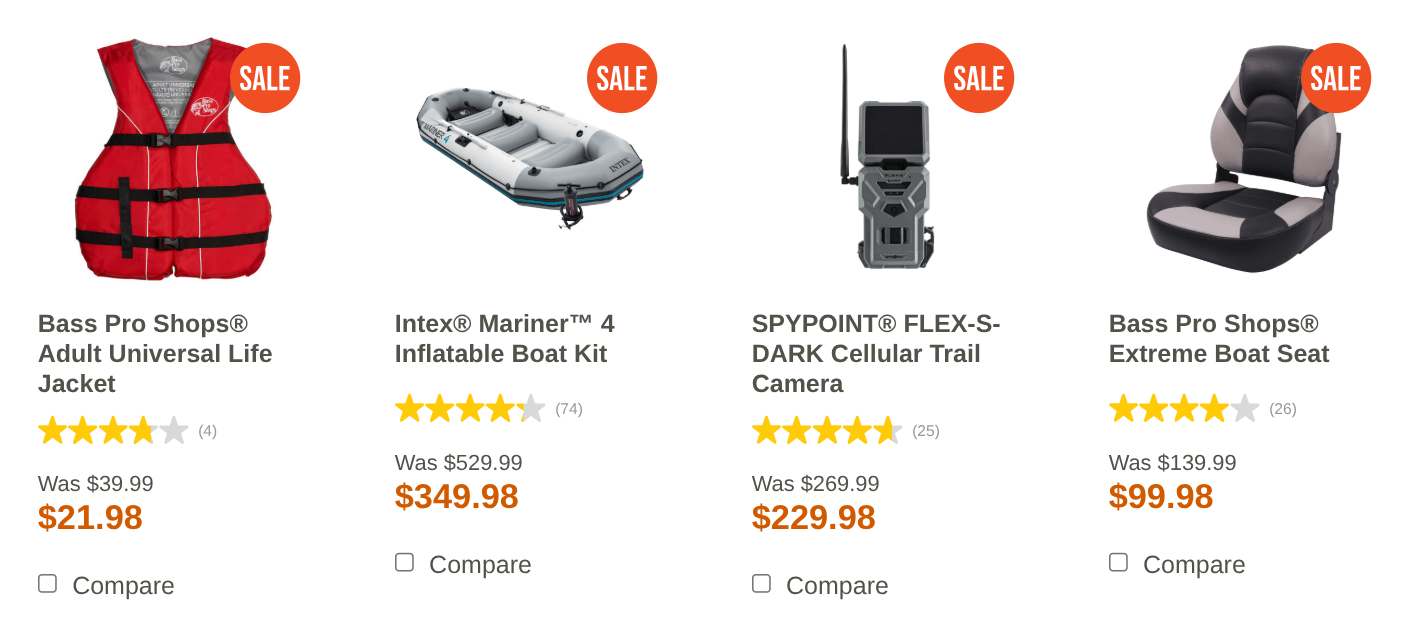The image size is (1414, 641).
Task: Select the star rating for the Extreme Boat Seat
Action: 1184,409
